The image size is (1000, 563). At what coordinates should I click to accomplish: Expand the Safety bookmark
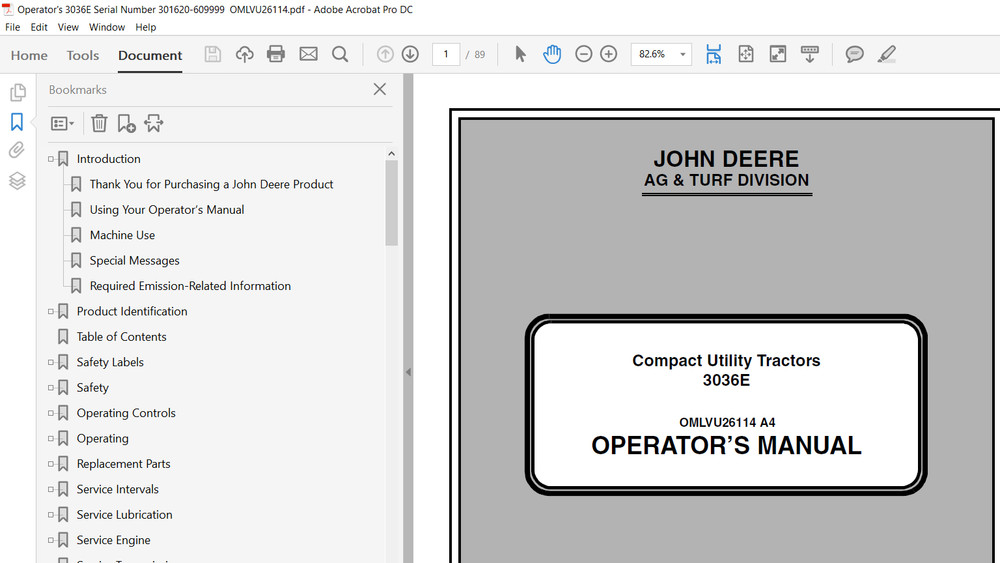pyautogui.click(x=51, y=388)
